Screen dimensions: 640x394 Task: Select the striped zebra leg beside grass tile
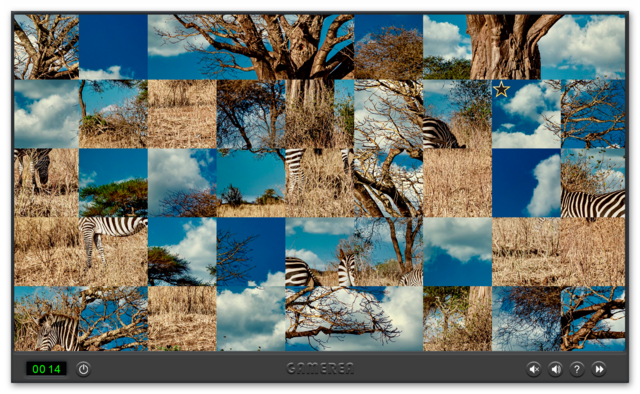pyautogui.click(x=320, y=183)
